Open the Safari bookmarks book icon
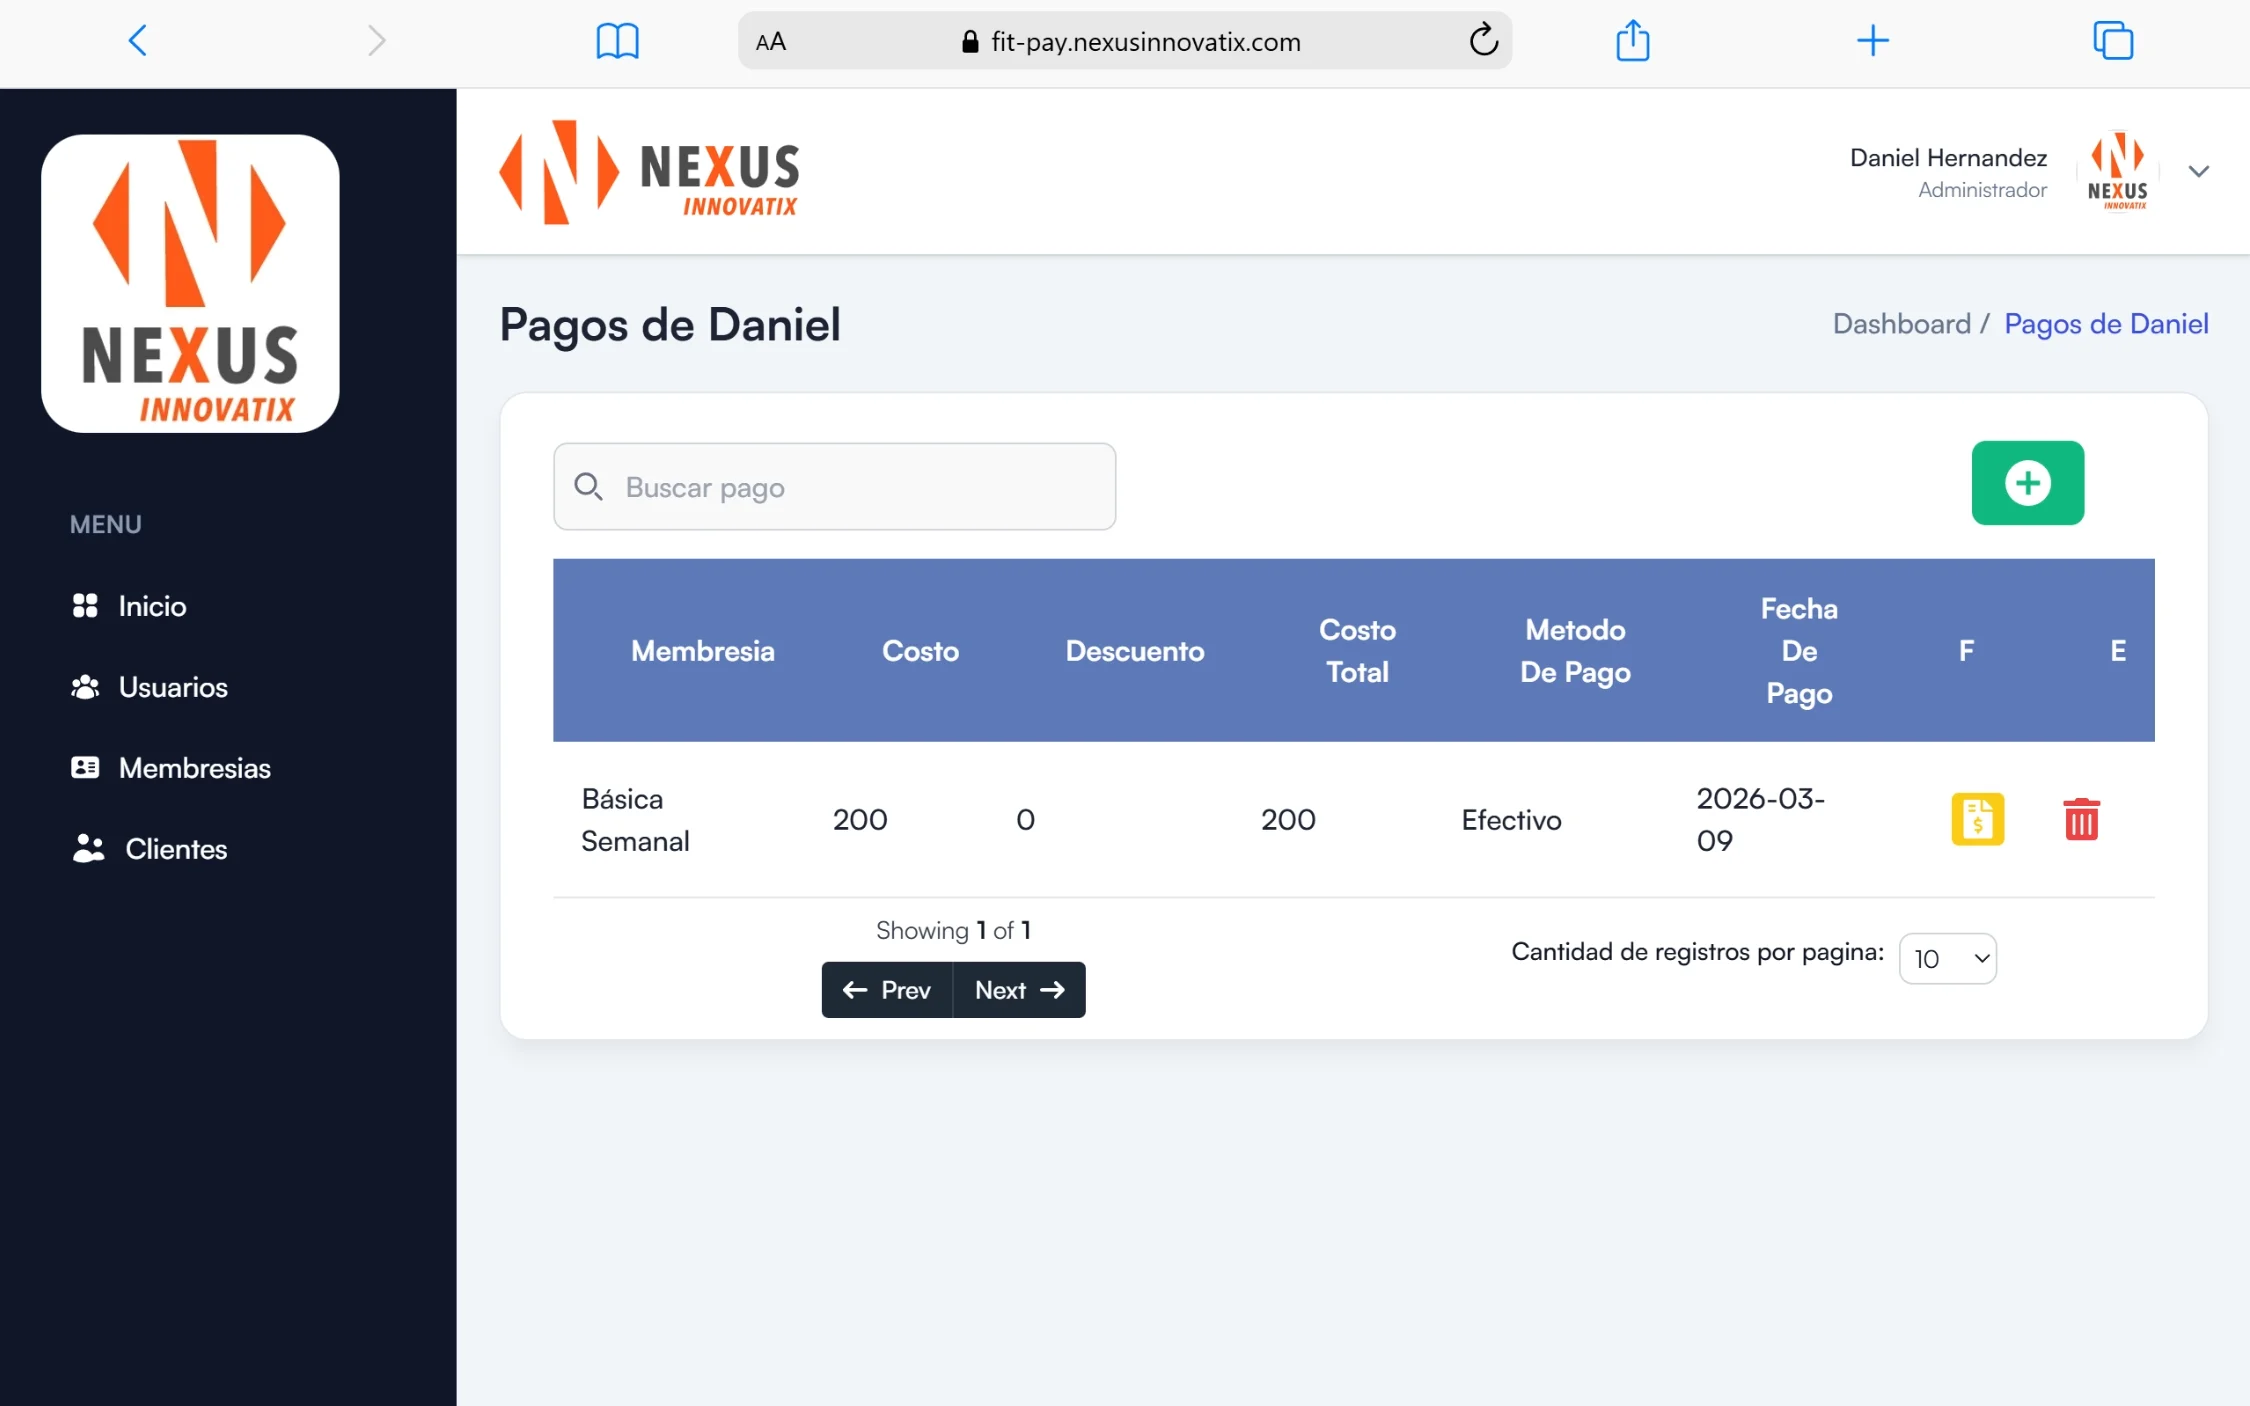The height and width of the screenshot is (1406, 2250). pyautogui.click(x=617, y=41)
